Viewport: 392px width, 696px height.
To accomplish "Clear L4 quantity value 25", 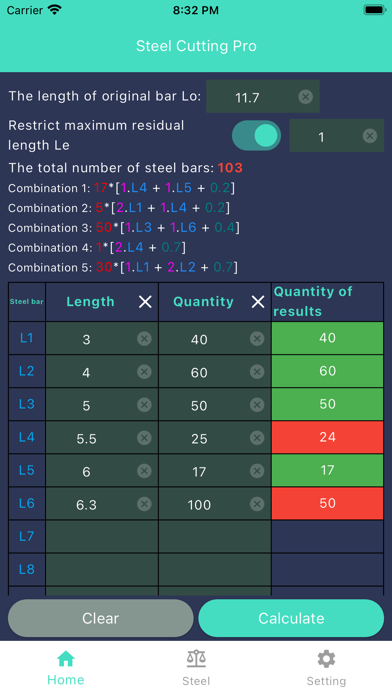I will (x=257, y=438).
